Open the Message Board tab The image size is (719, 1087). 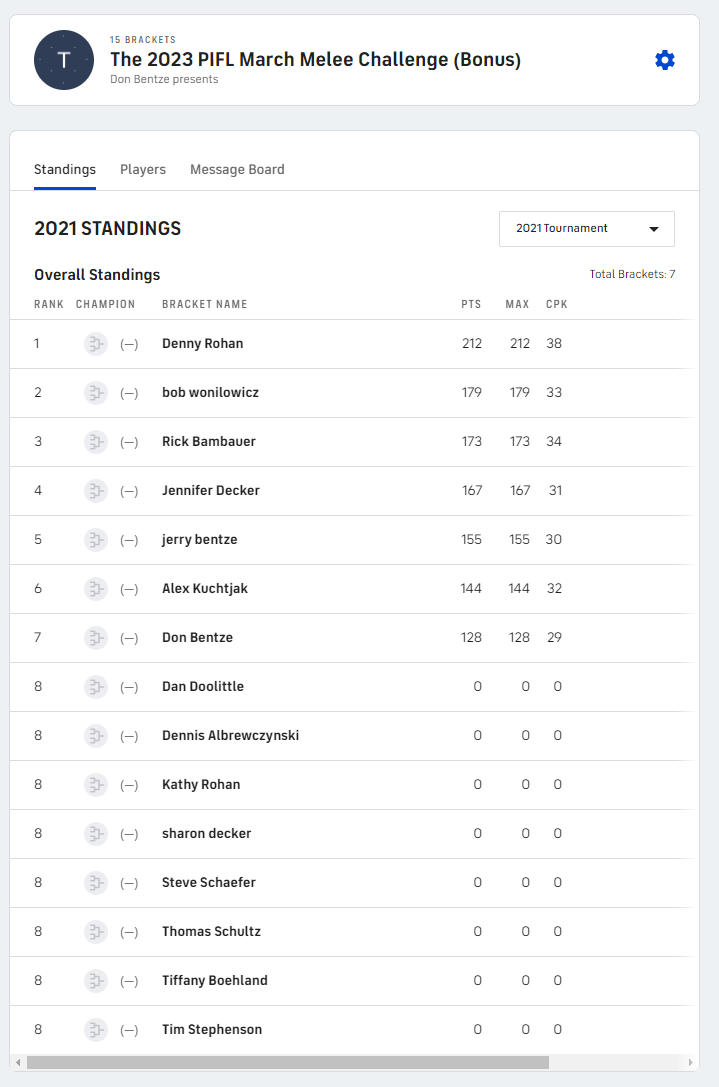pyautogui.click(x=237, y=170)
